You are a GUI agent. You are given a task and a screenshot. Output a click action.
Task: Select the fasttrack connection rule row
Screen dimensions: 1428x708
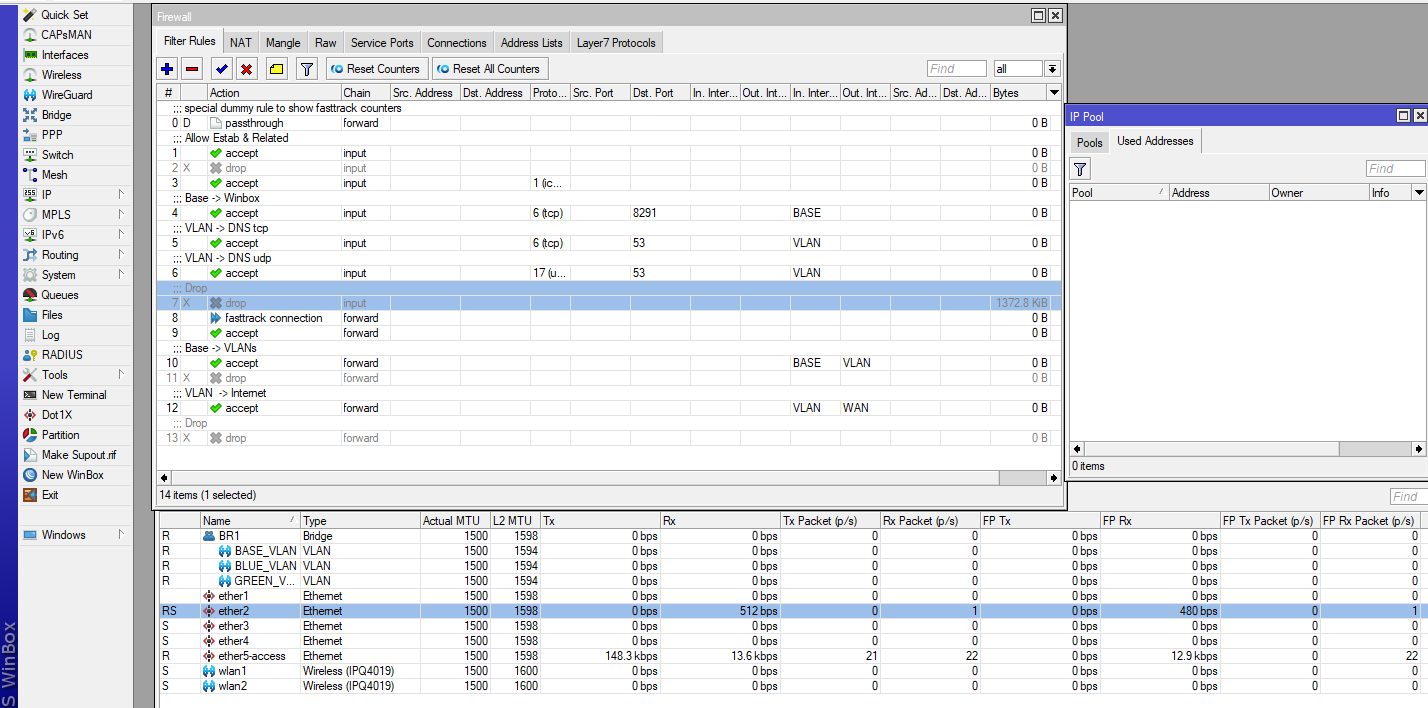click(610, 318)
